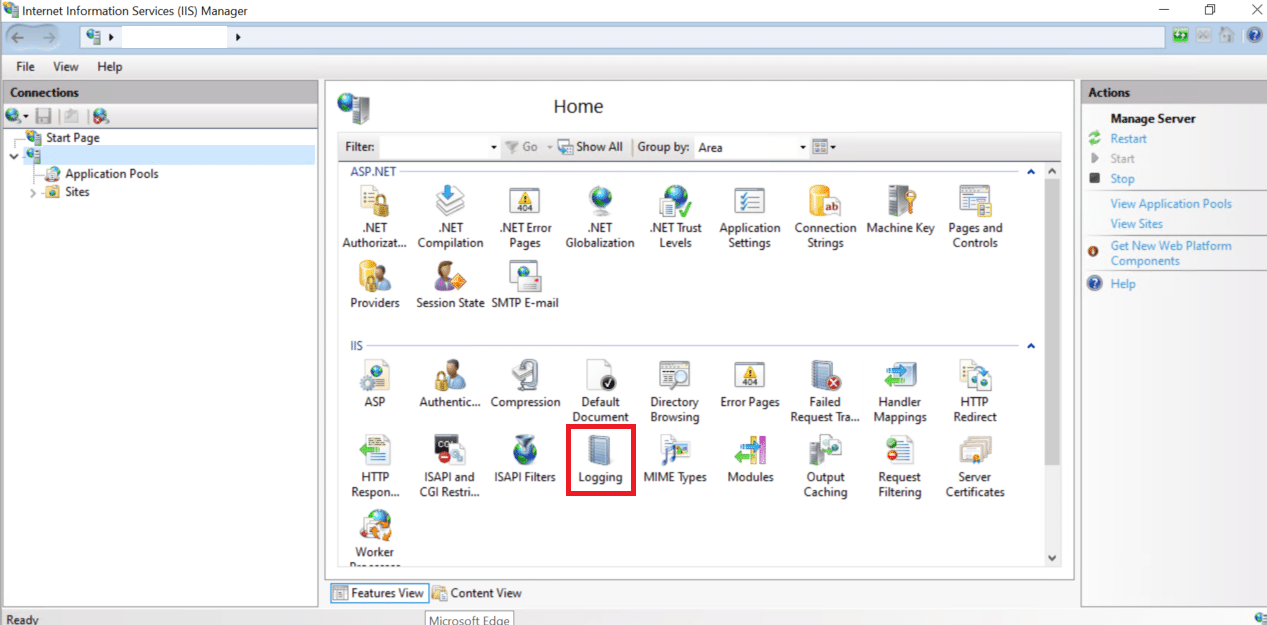Open the HTTP Redirect feature
Viewport: 1267px width, 625px height.
click(x=975, y=391)
